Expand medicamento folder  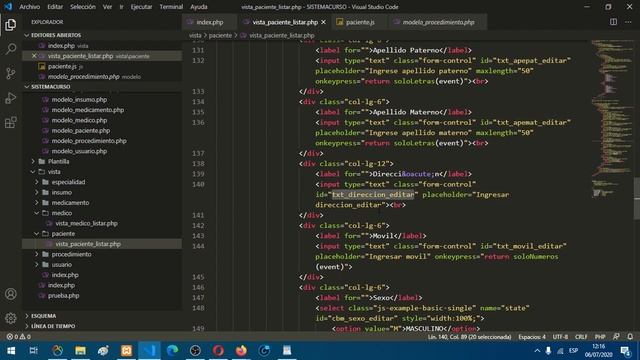click(37, 203)
